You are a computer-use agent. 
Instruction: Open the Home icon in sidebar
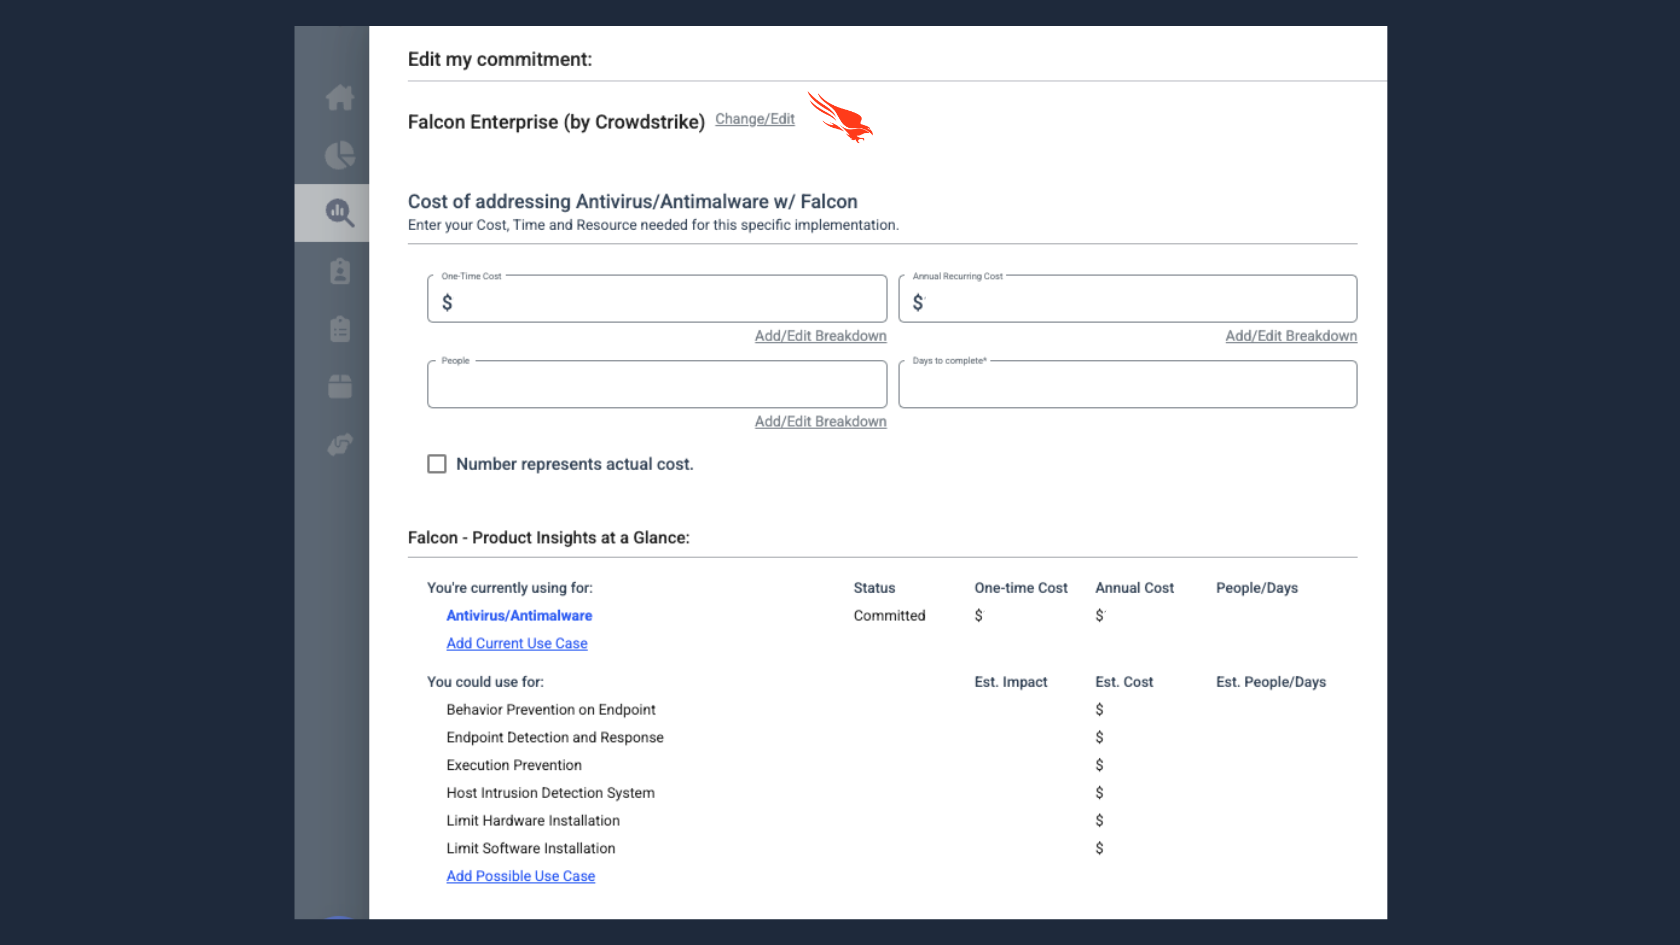point(340,97)
